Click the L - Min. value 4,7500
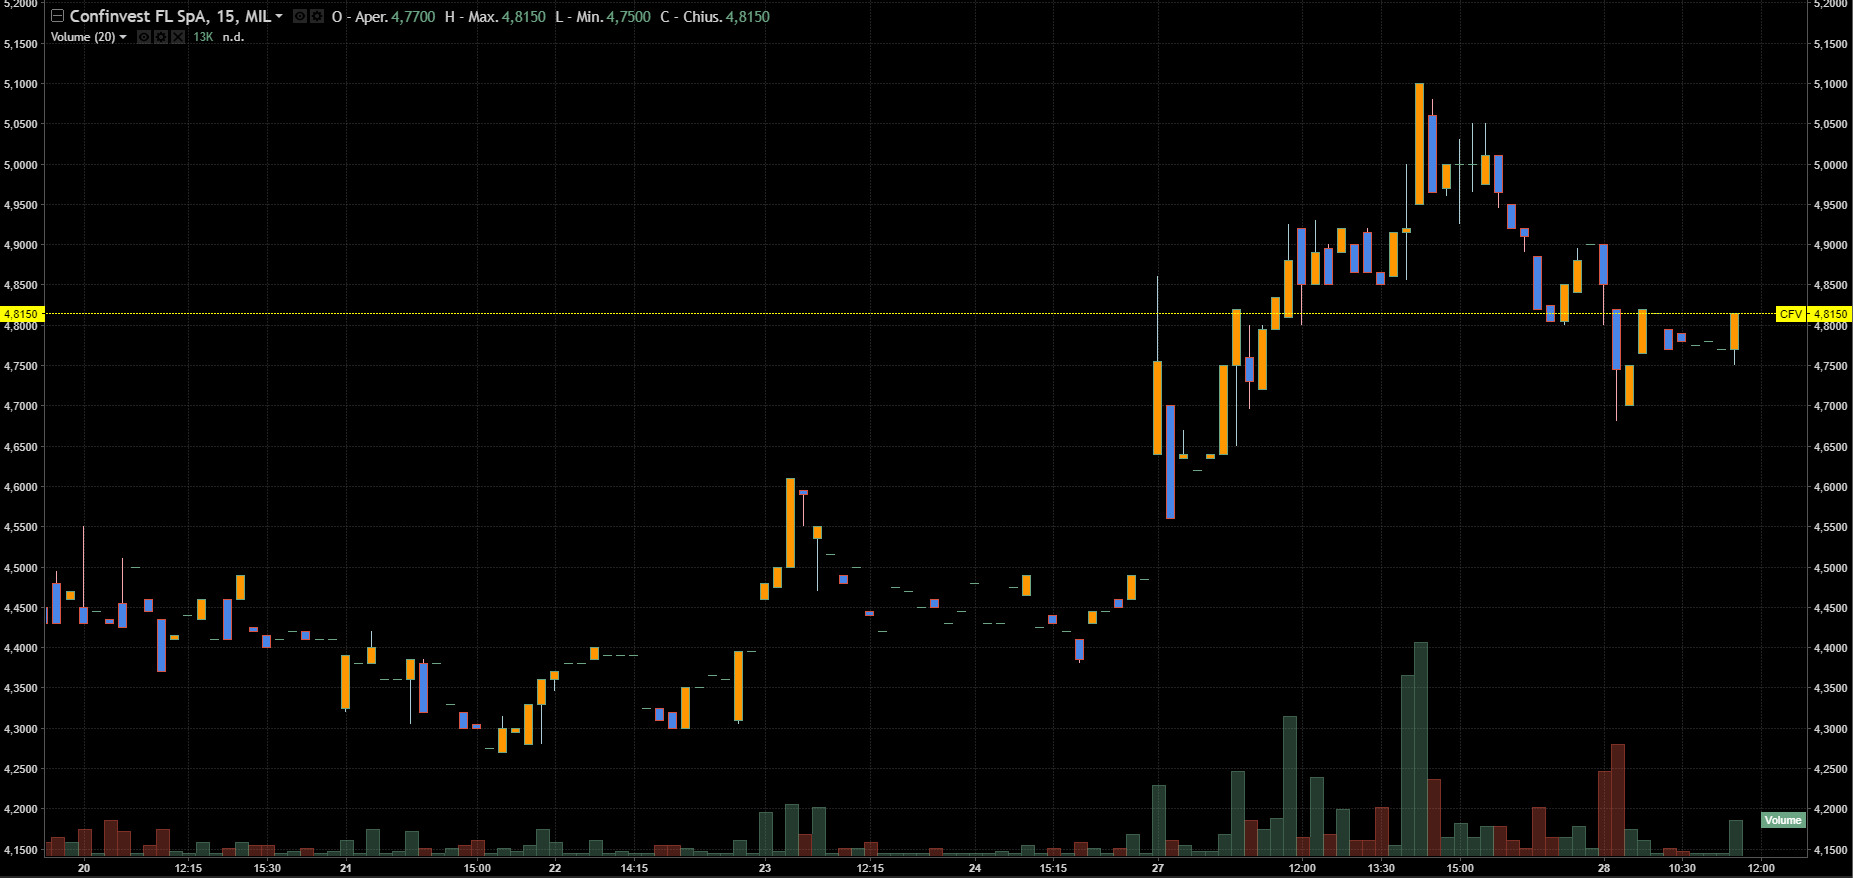 (x=628, y=17)
